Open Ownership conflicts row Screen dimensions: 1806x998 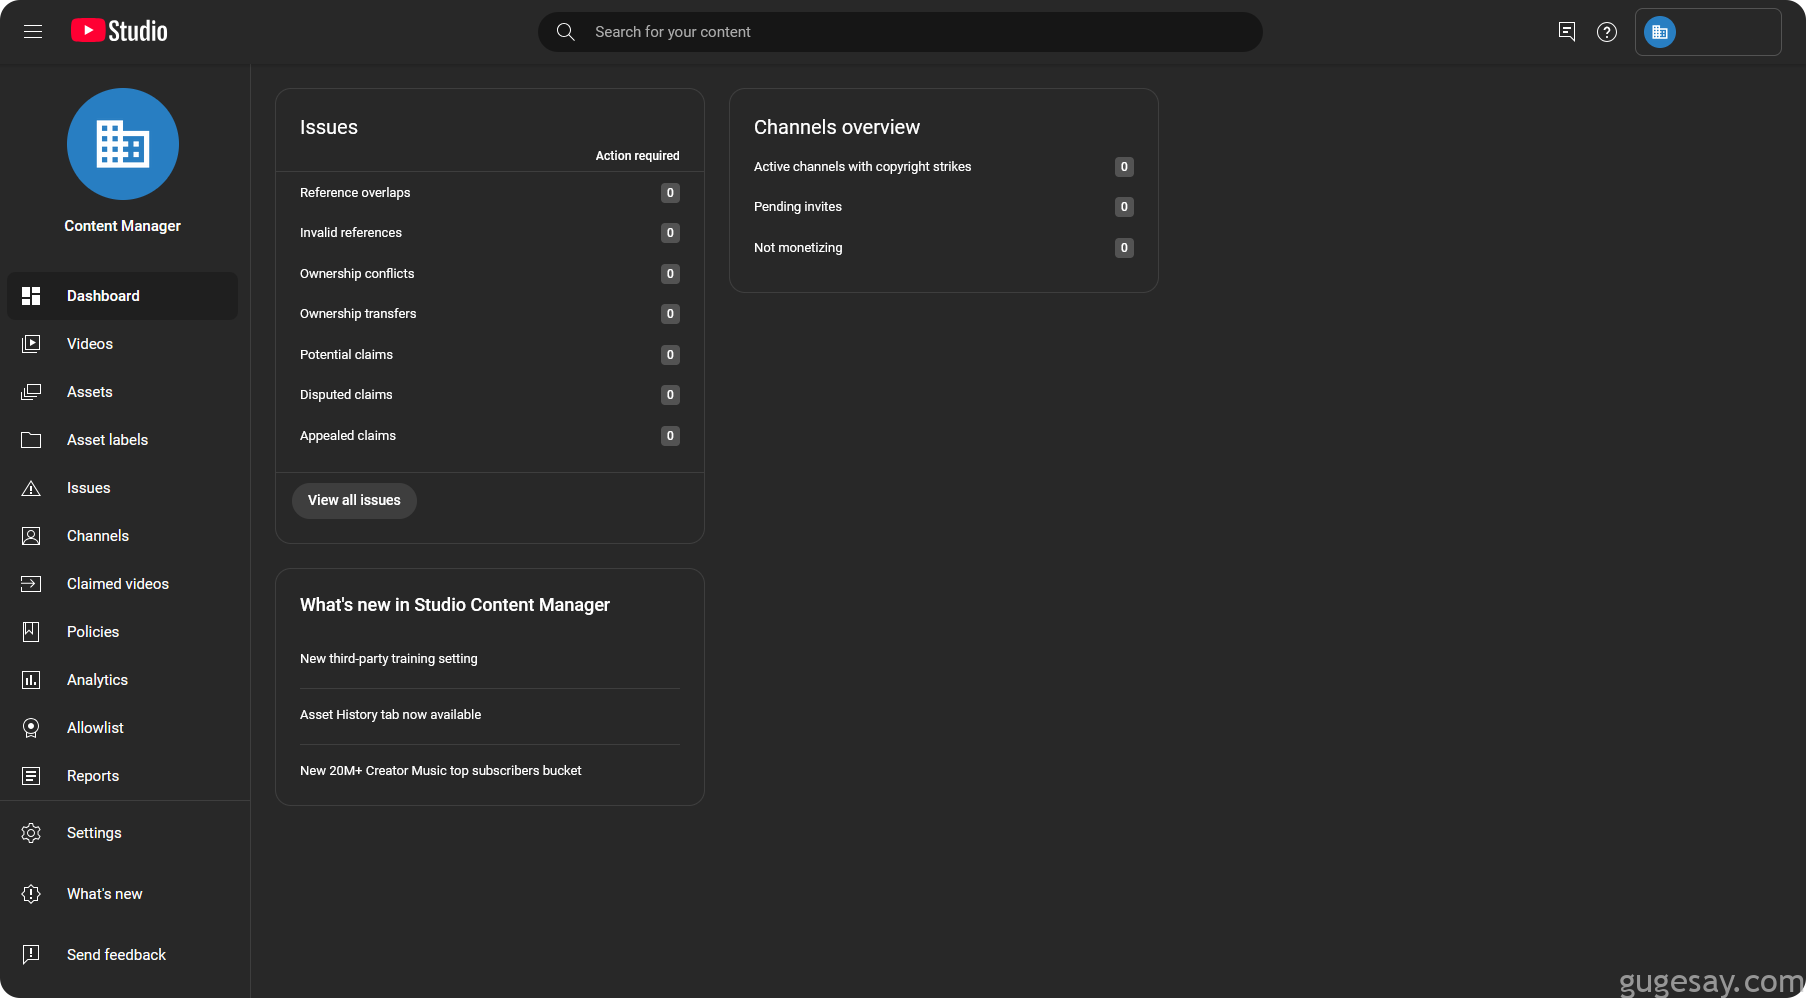[x=490, y=274]
